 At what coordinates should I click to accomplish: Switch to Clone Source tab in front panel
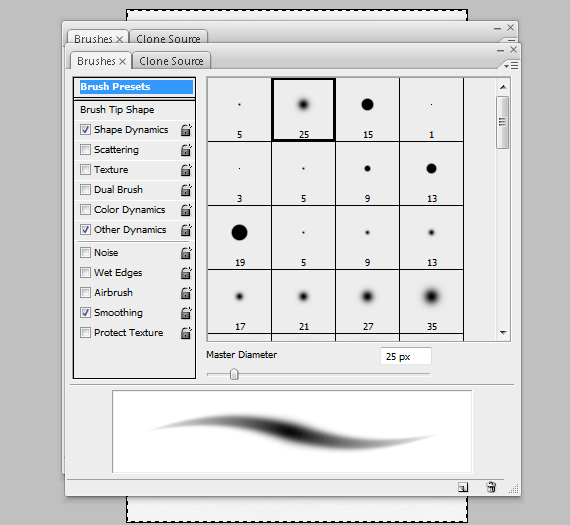(171, 61)
